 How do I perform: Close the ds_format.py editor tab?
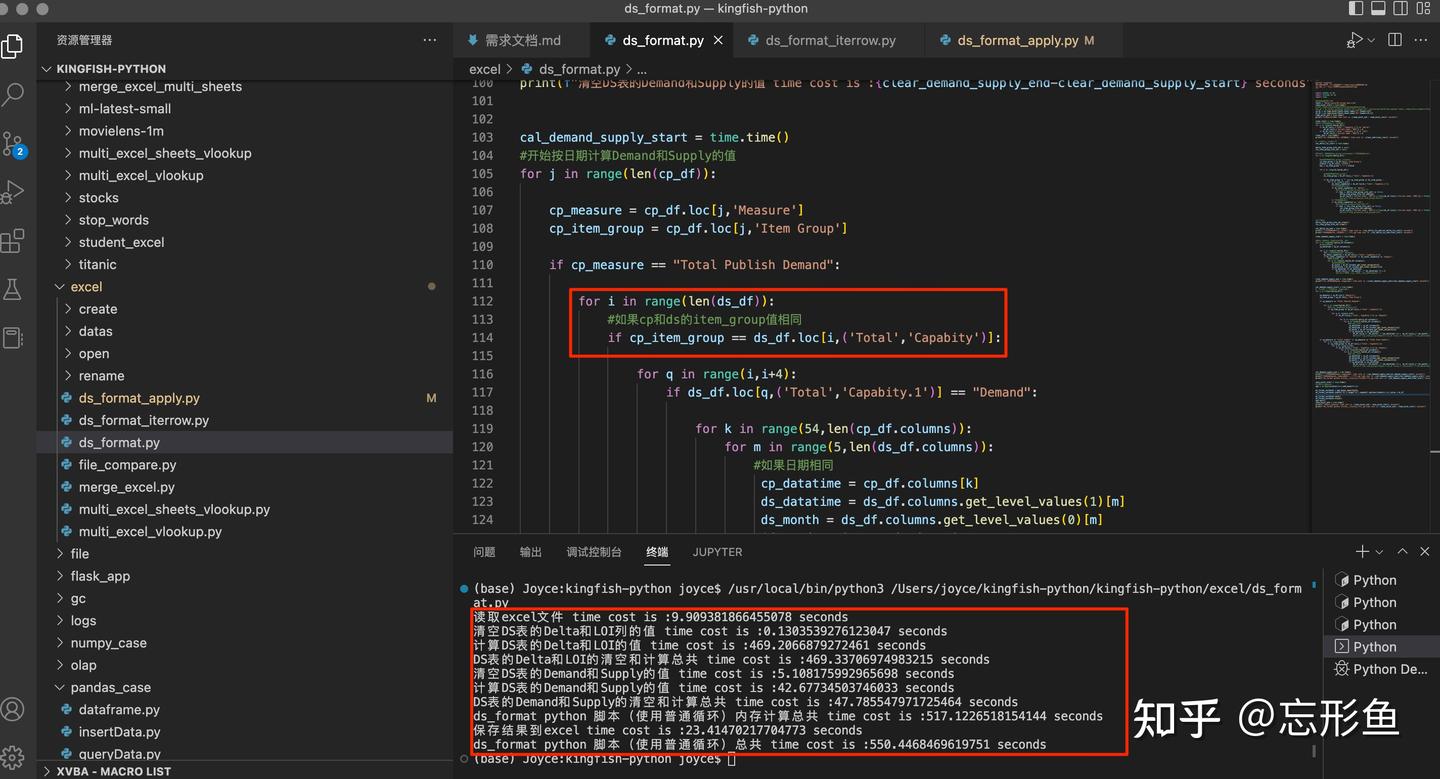718,40
